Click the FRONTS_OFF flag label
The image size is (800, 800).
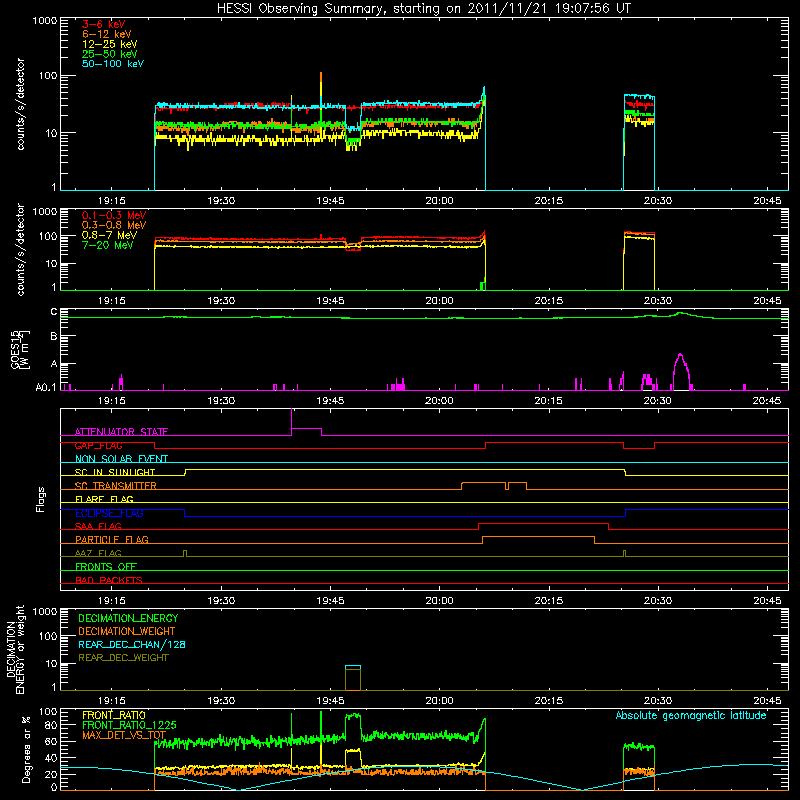[106, 566]
